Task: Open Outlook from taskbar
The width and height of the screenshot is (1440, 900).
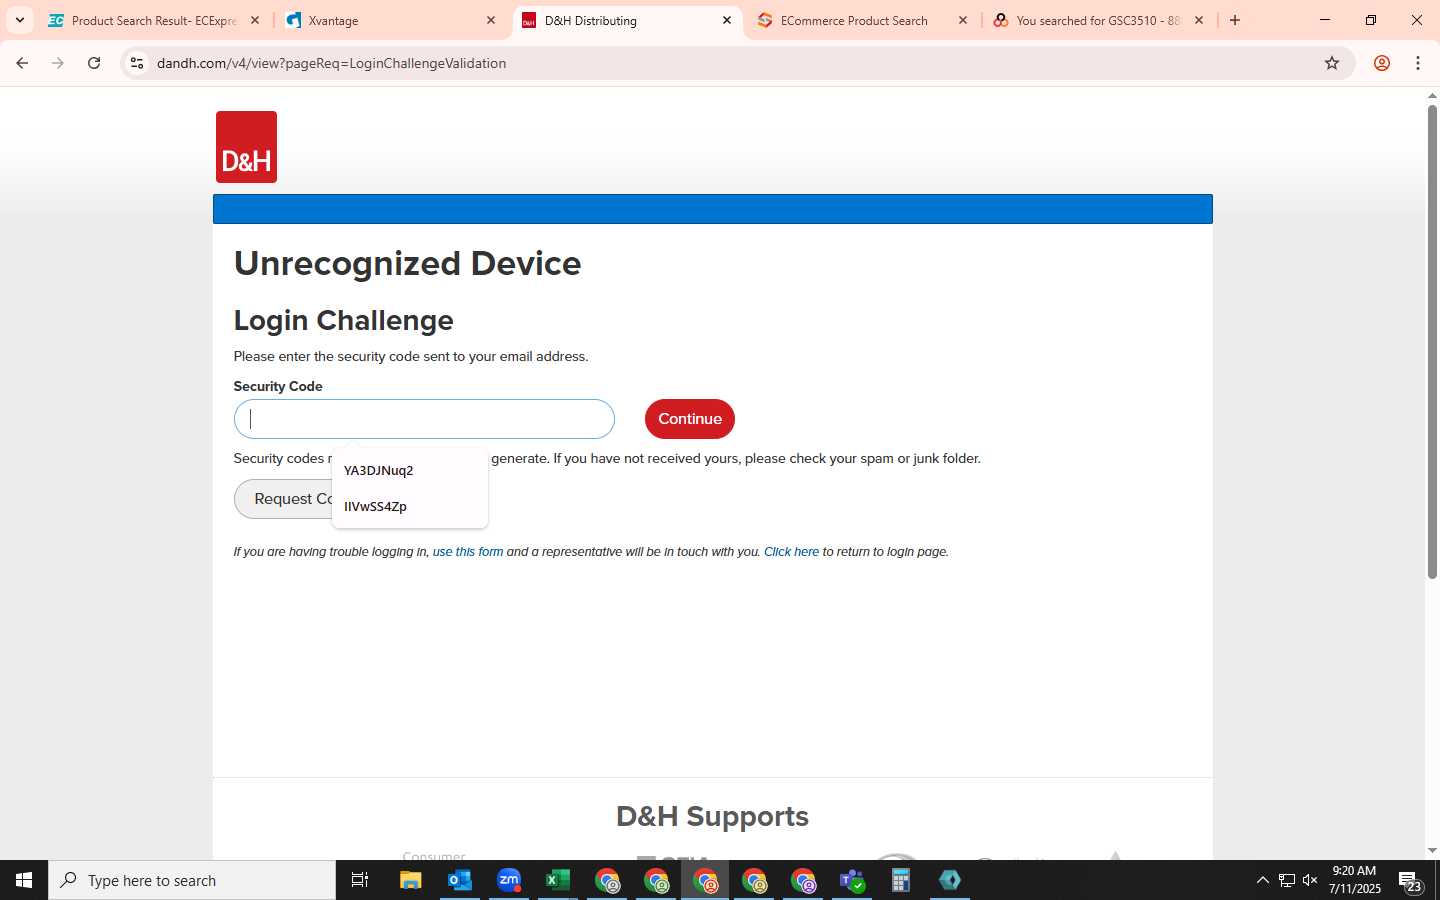Action: point(460,880)
